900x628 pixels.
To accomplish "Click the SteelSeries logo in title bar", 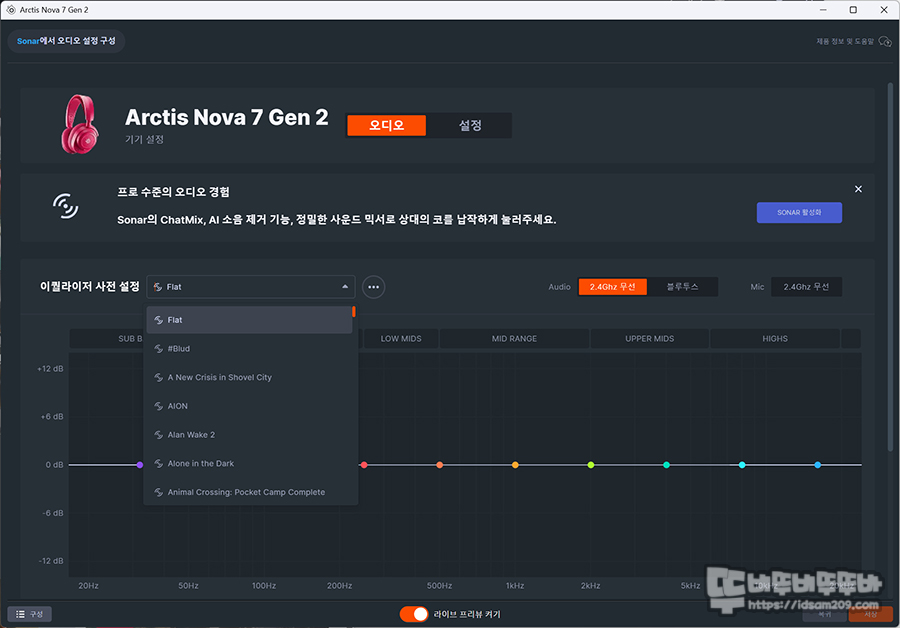I will click(11, 10).
